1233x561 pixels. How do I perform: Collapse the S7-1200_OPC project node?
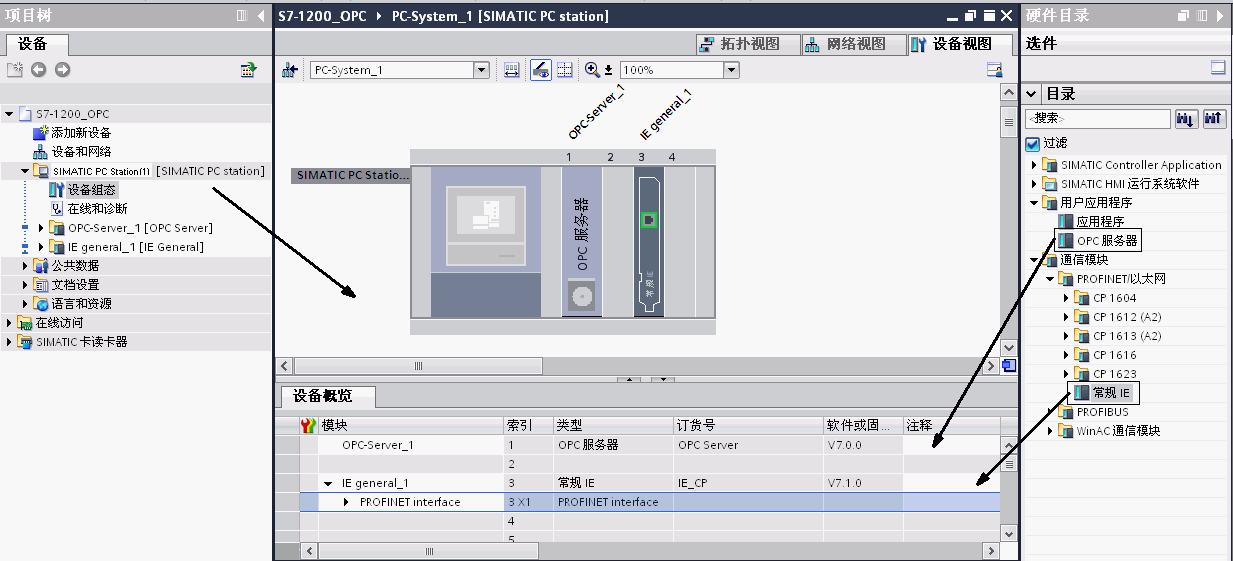(x=10, y=114)
